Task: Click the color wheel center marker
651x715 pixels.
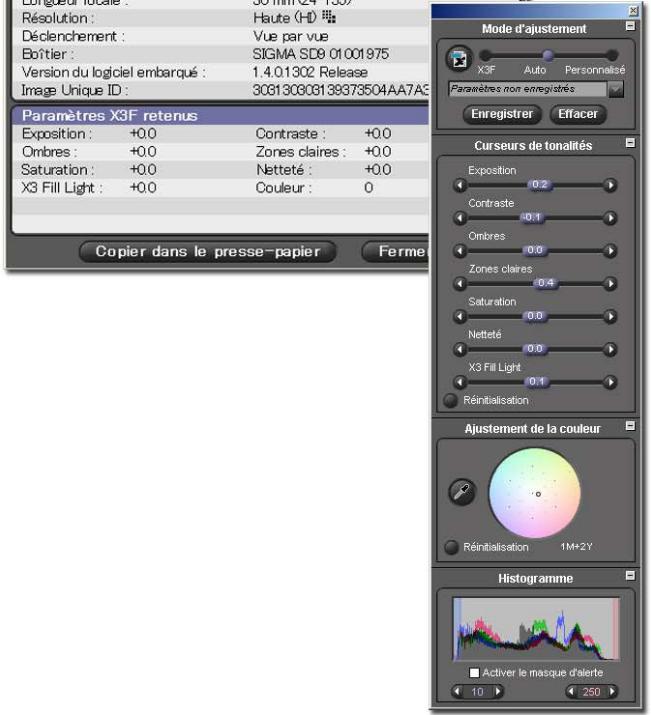Action: (x=538, y=494)
